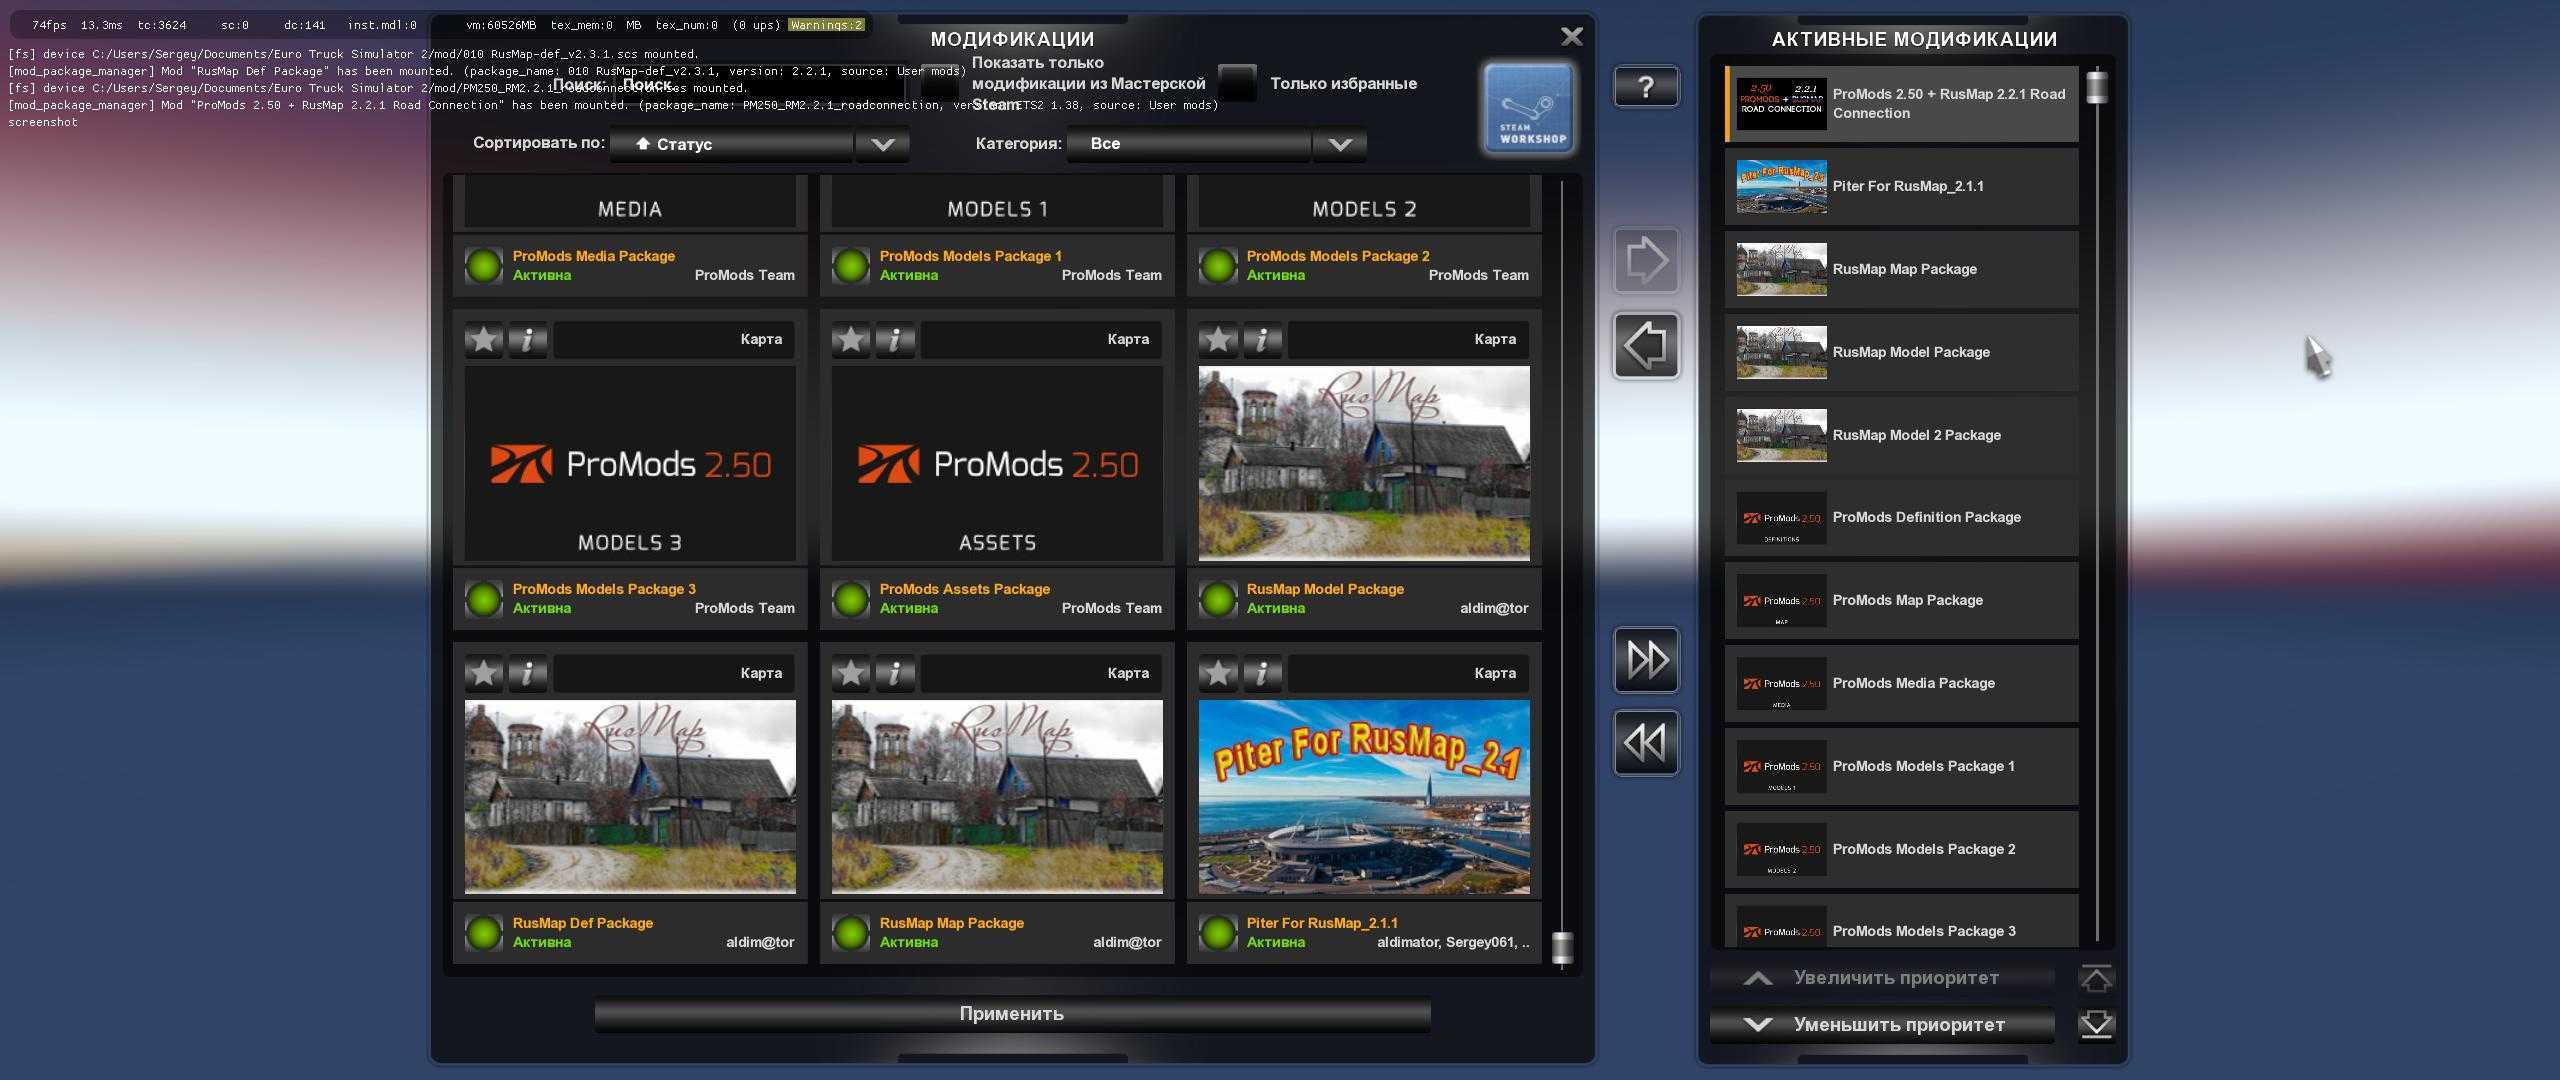Info icon on ProMods Models Package 3
Screen dimensions: 2560x1080
tap(528, 340)
